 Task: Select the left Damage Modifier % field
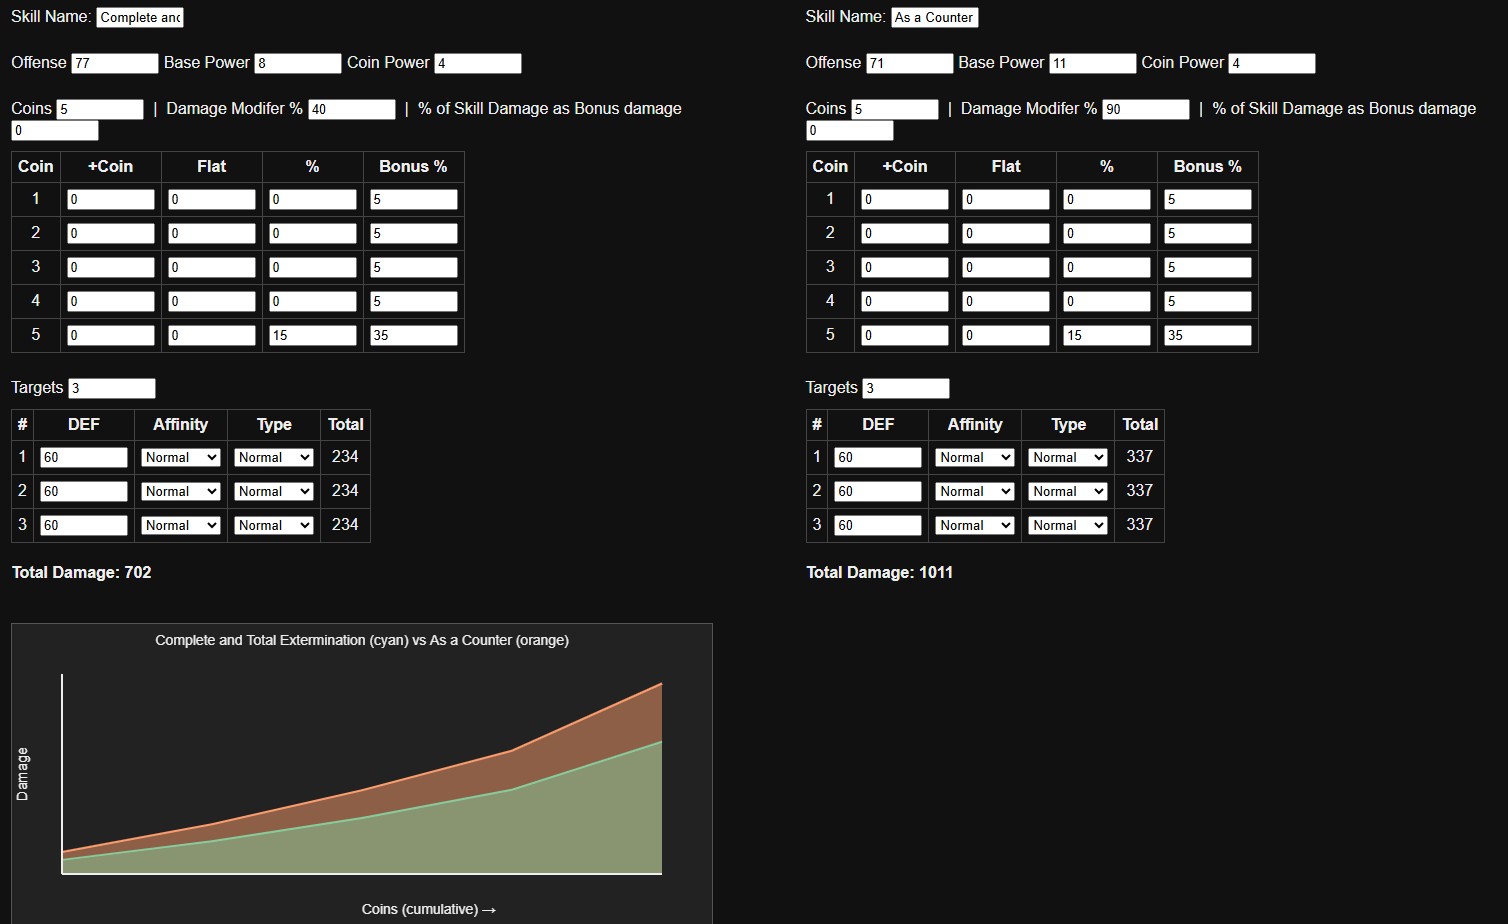click(x=352, y=109)
